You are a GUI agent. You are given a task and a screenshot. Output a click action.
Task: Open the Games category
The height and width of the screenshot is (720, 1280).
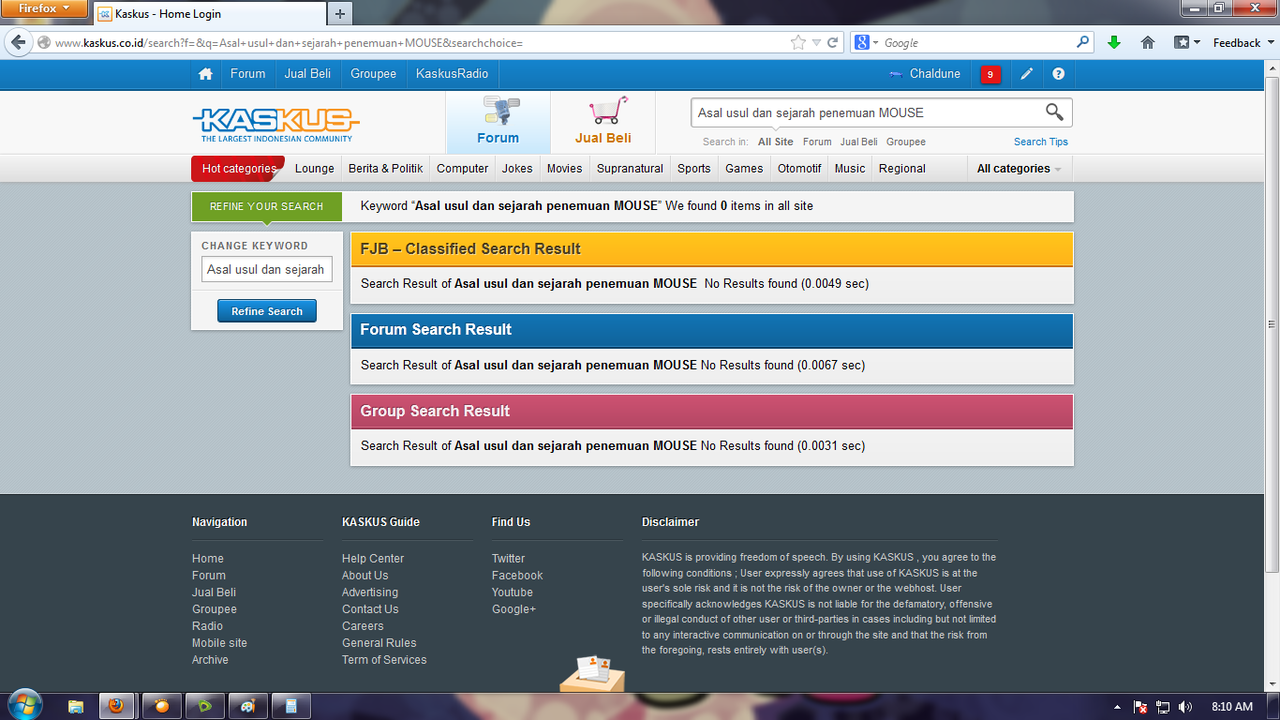[744, 169]
